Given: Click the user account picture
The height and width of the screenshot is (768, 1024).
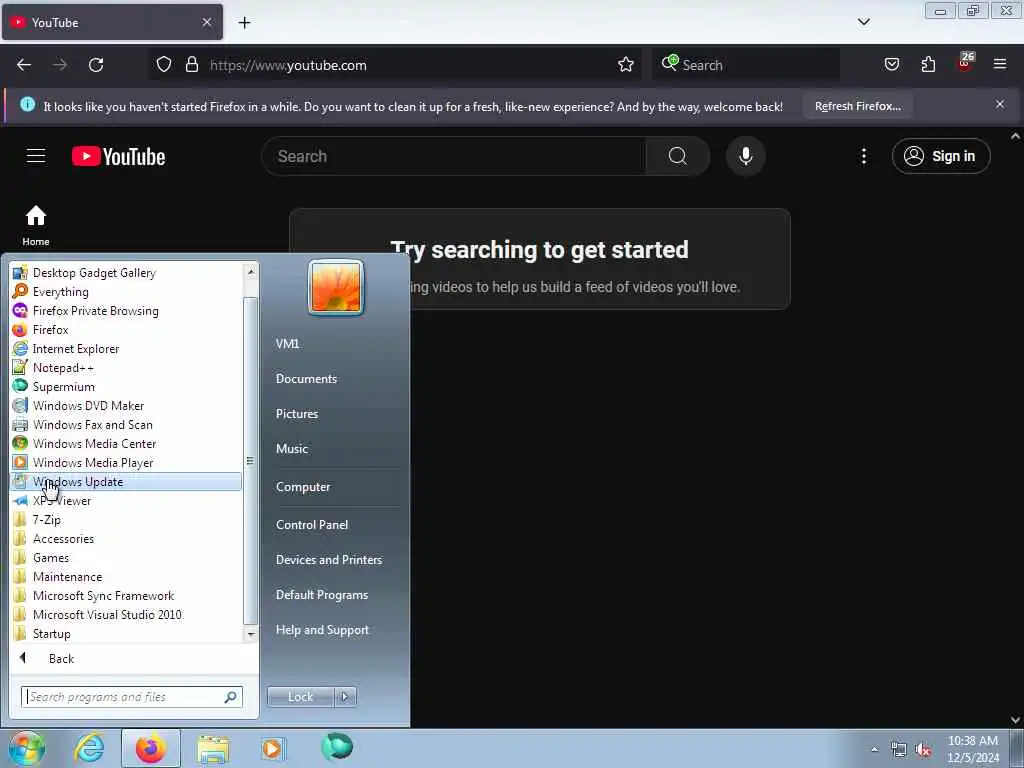Looking at the screenshot, I should pos(336,287).
